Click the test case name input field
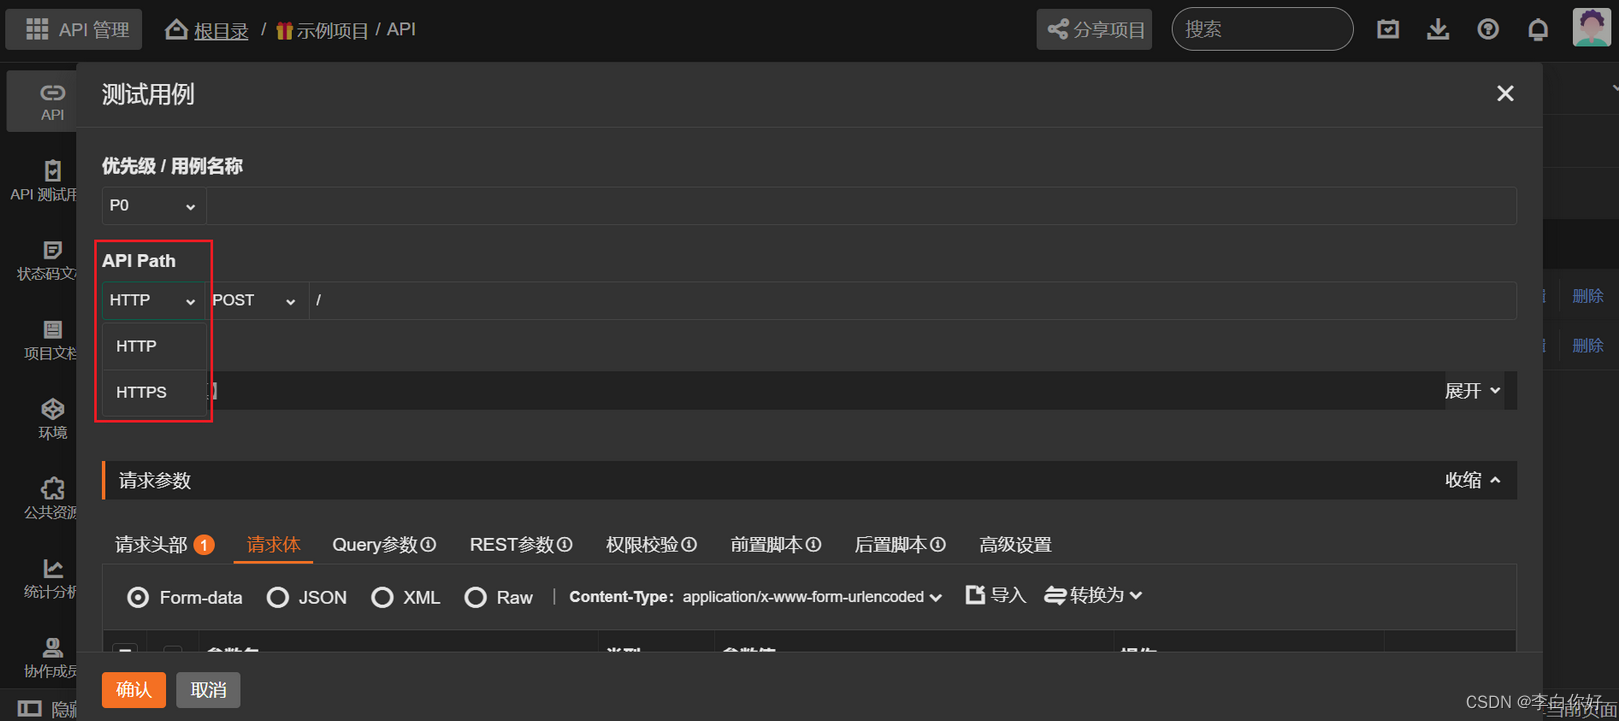 [860, 206]
